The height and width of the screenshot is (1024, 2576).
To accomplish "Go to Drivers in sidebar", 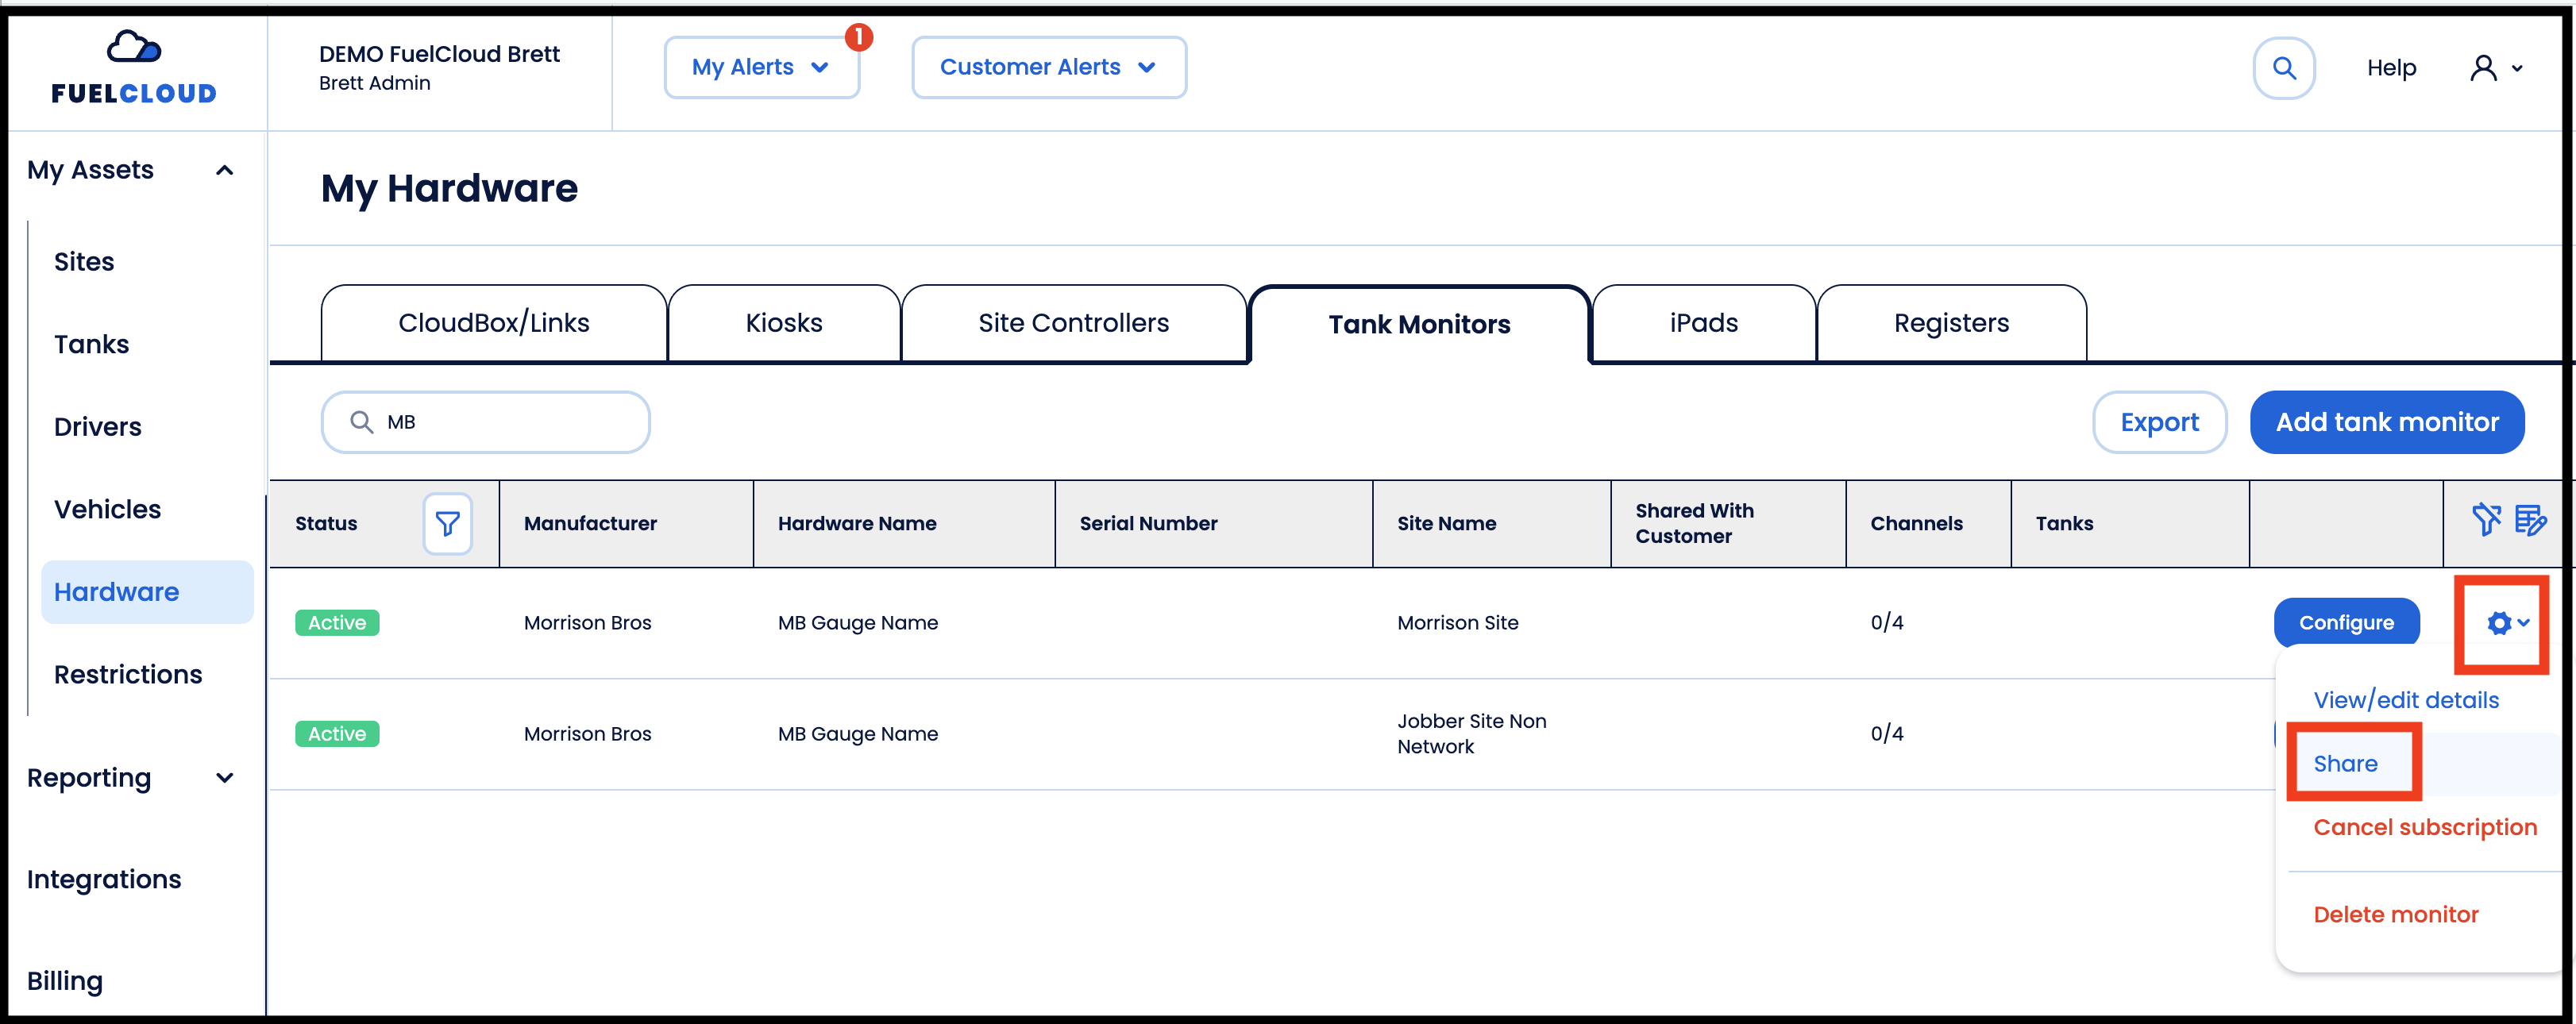I will click(x=97, y=427).
